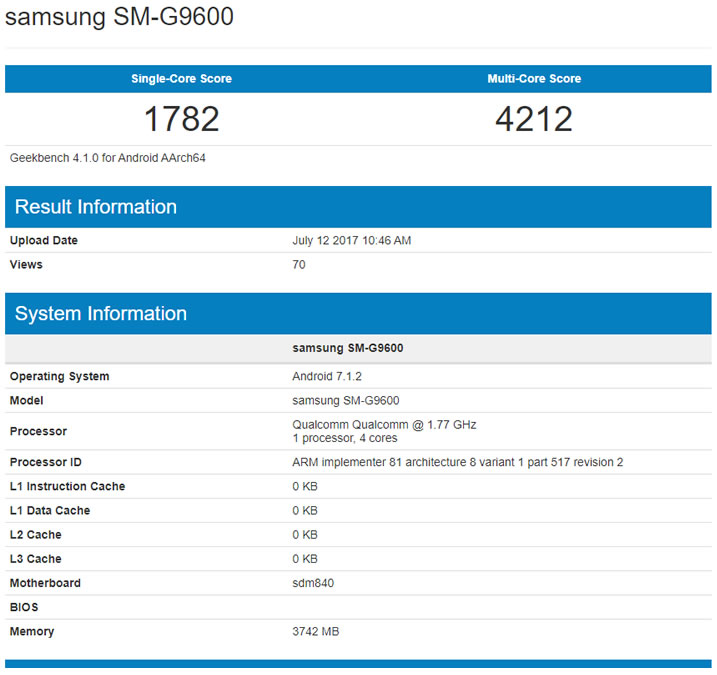The width and height of the screenshot is (717, 675).
Task: Select the Single-Core Score header
Action: pos(182,79)
